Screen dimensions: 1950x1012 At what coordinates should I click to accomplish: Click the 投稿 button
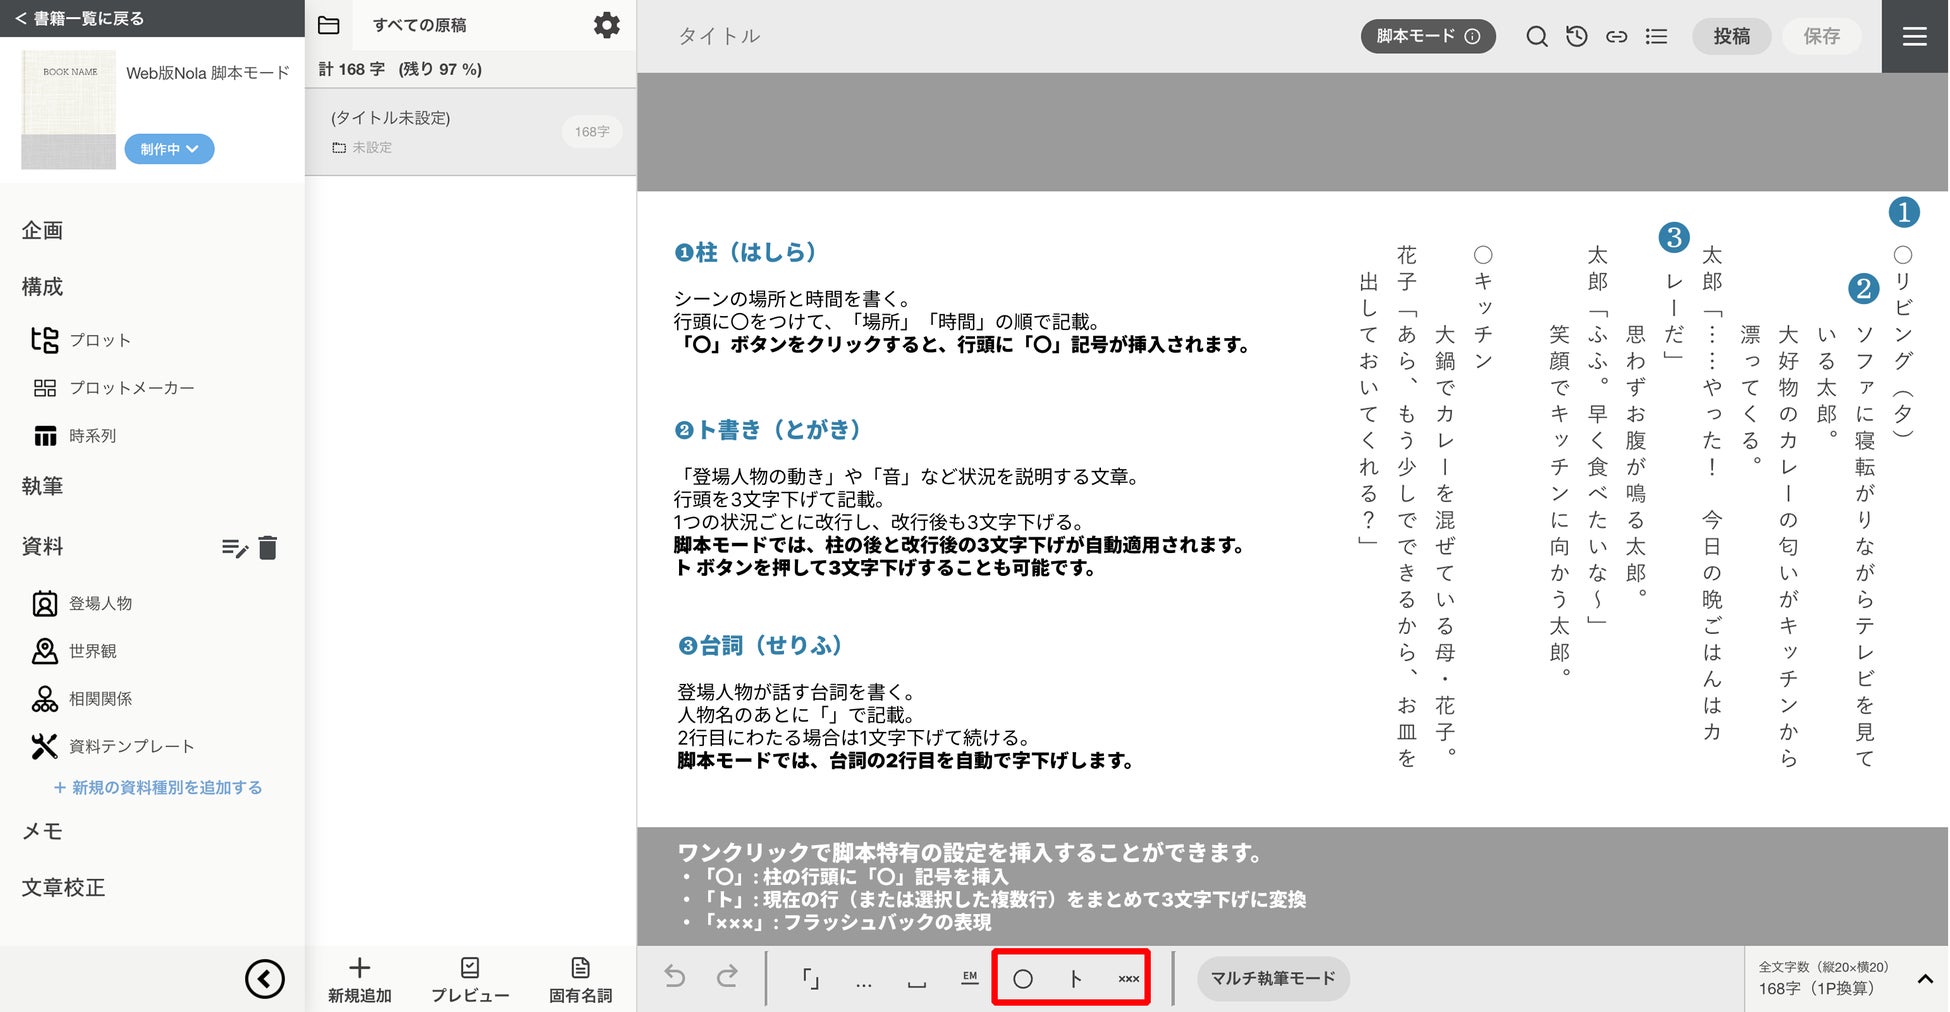[x=1732, y=36]
